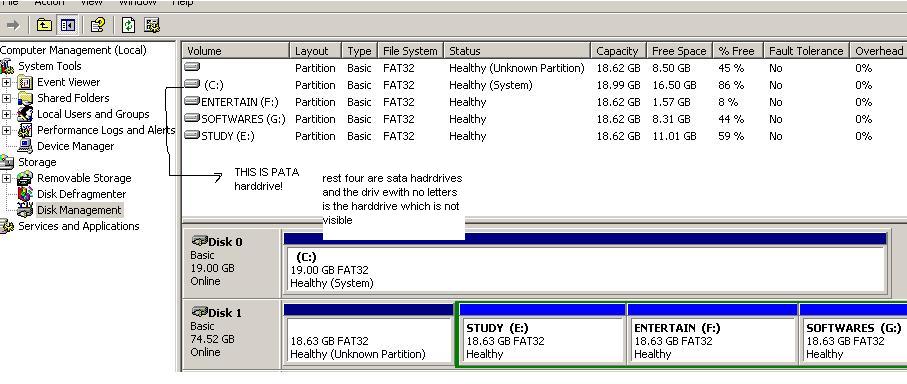Click the Device Manager icon
The height and width of the screenshot is (384, 907).
coord(25,146)
